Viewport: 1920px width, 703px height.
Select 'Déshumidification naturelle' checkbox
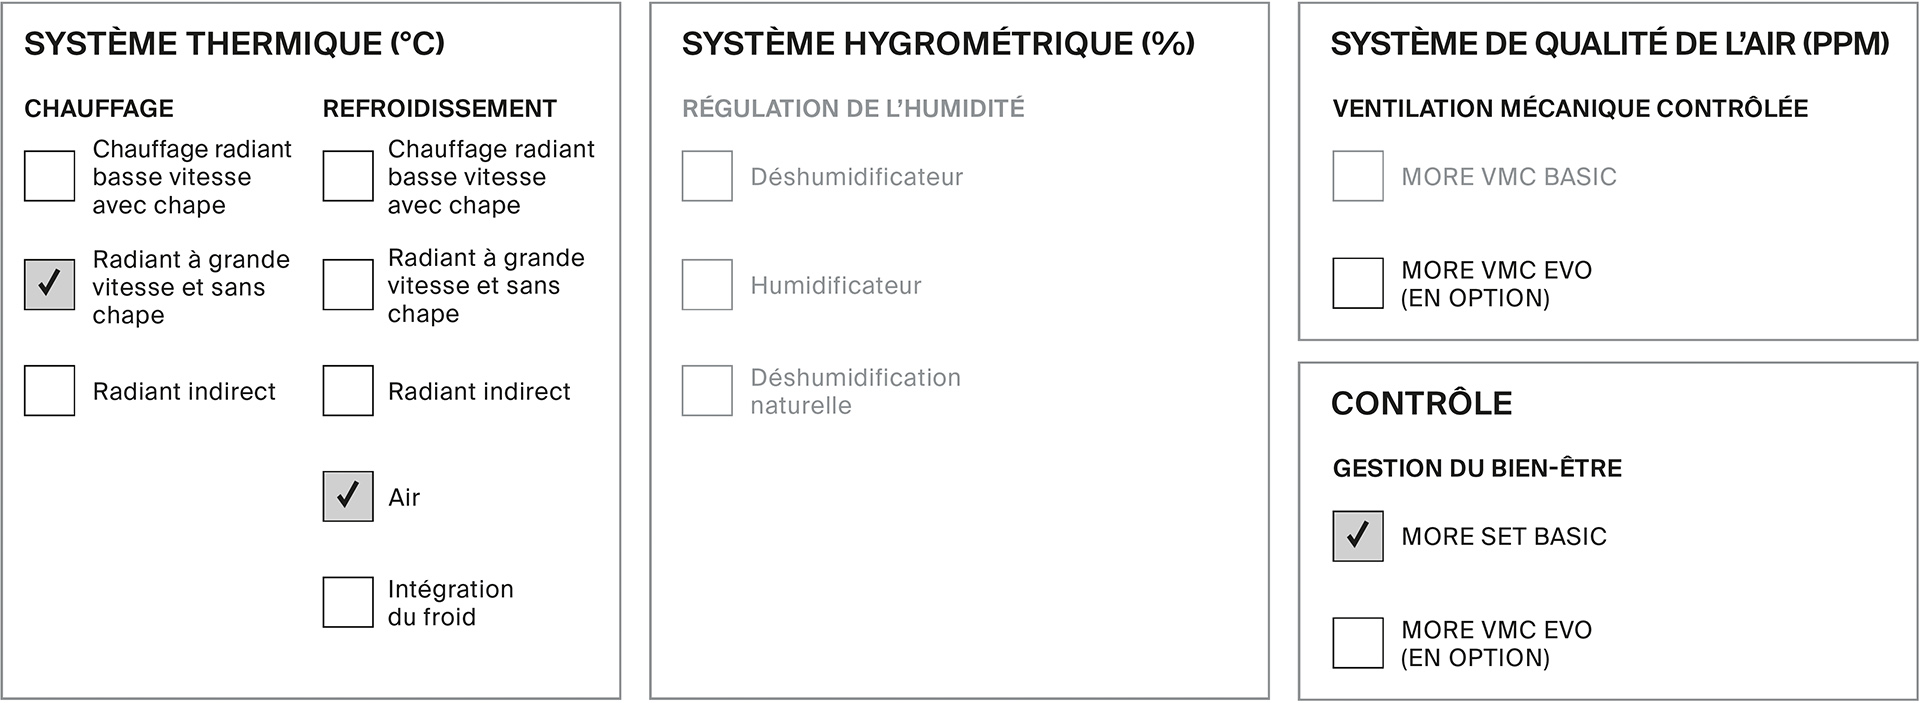tap(707, 390)
